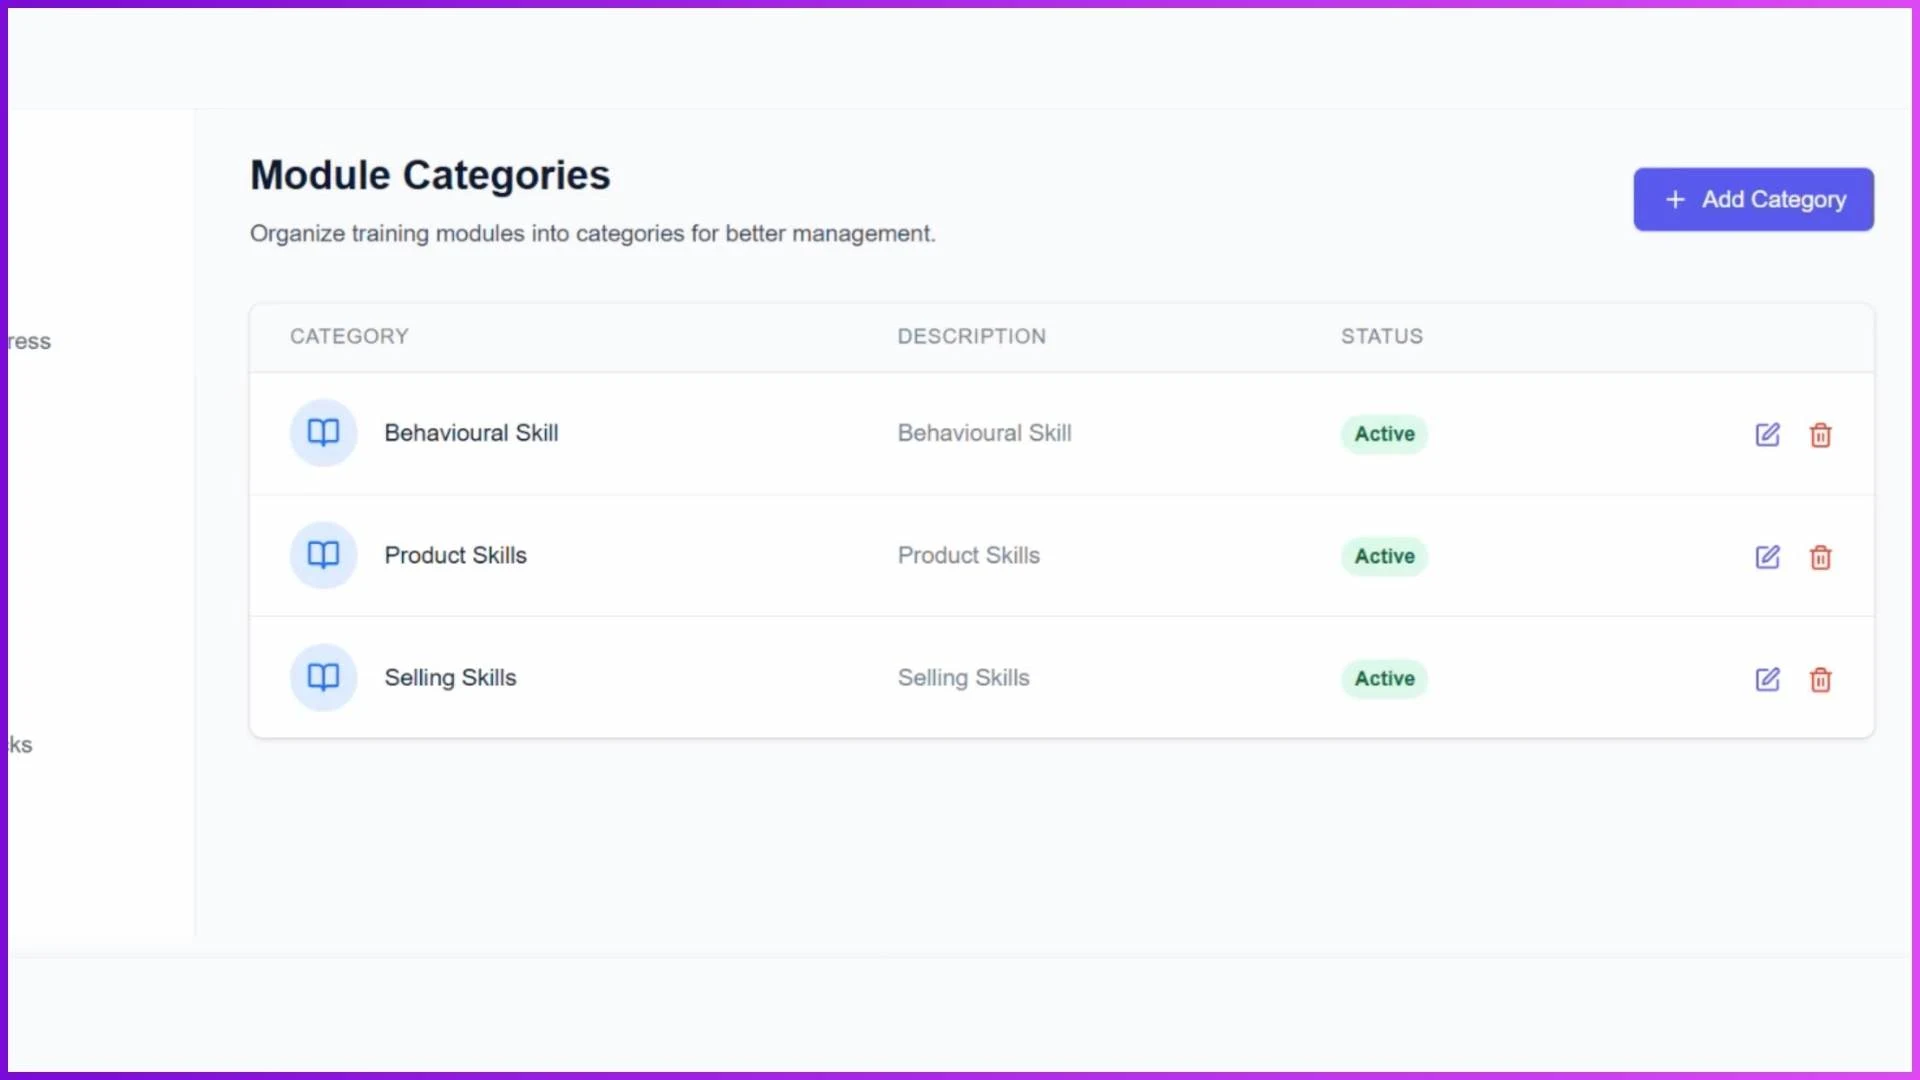Select the edit icon for Behavioural Skill
Image resolution: width=1920 pixels, height=1080 pixels.
pos(1768,435)
